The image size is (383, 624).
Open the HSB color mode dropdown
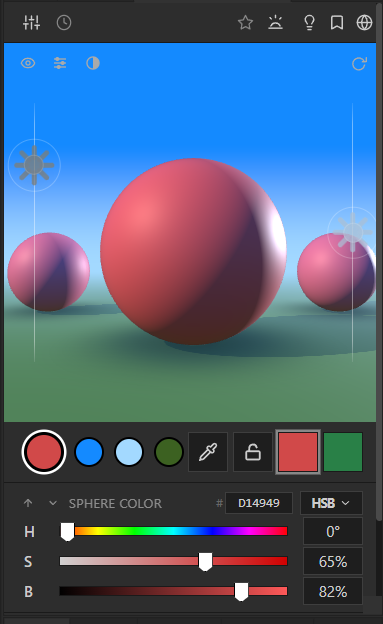coord(331,503)
